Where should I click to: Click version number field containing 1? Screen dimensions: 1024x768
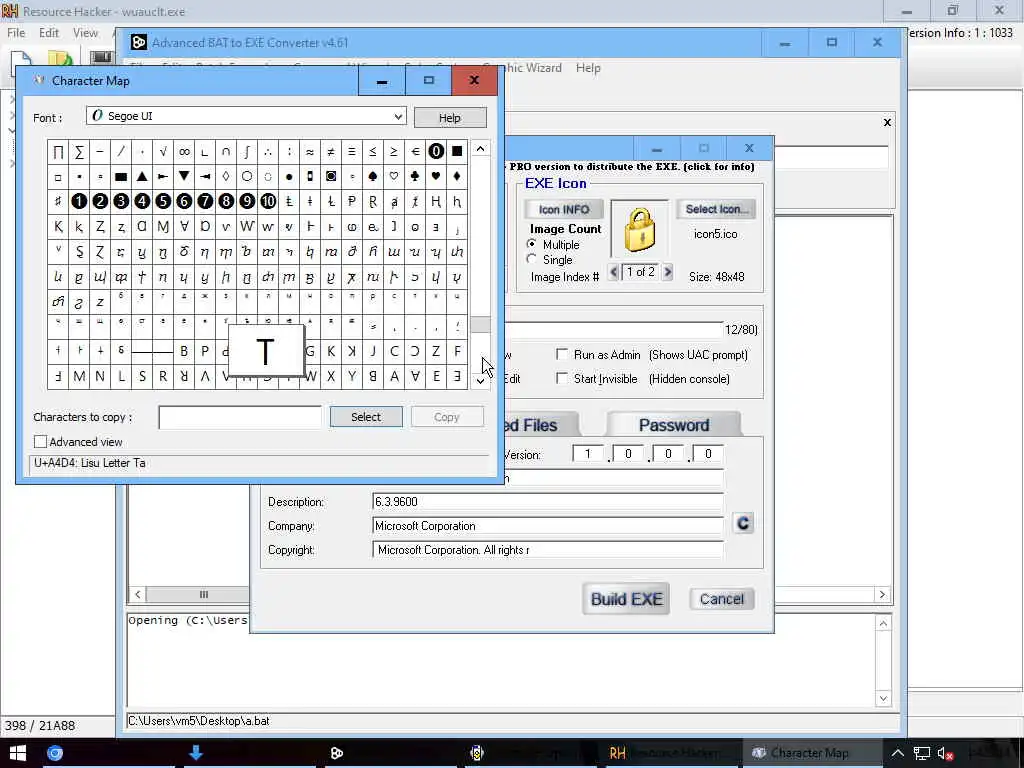588,454
